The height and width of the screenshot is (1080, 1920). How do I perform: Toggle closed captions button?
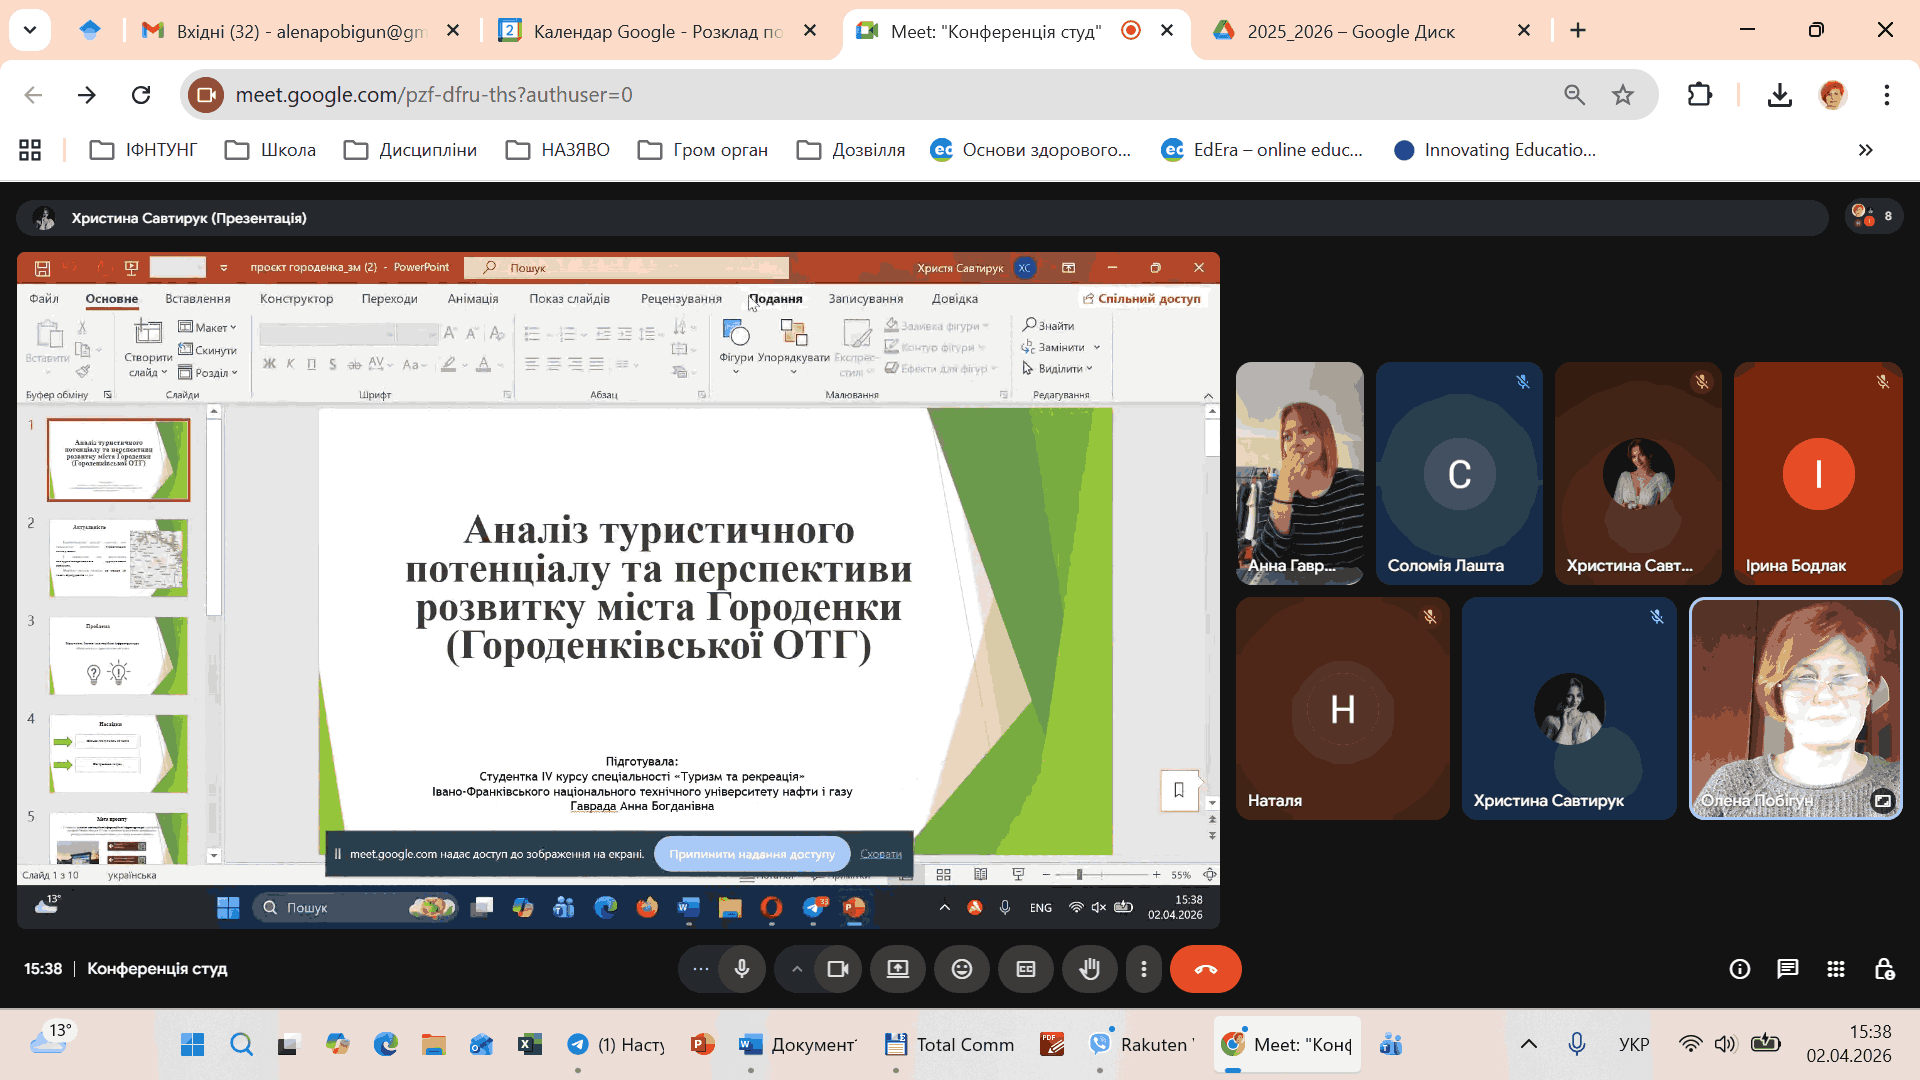(1025, 969)
